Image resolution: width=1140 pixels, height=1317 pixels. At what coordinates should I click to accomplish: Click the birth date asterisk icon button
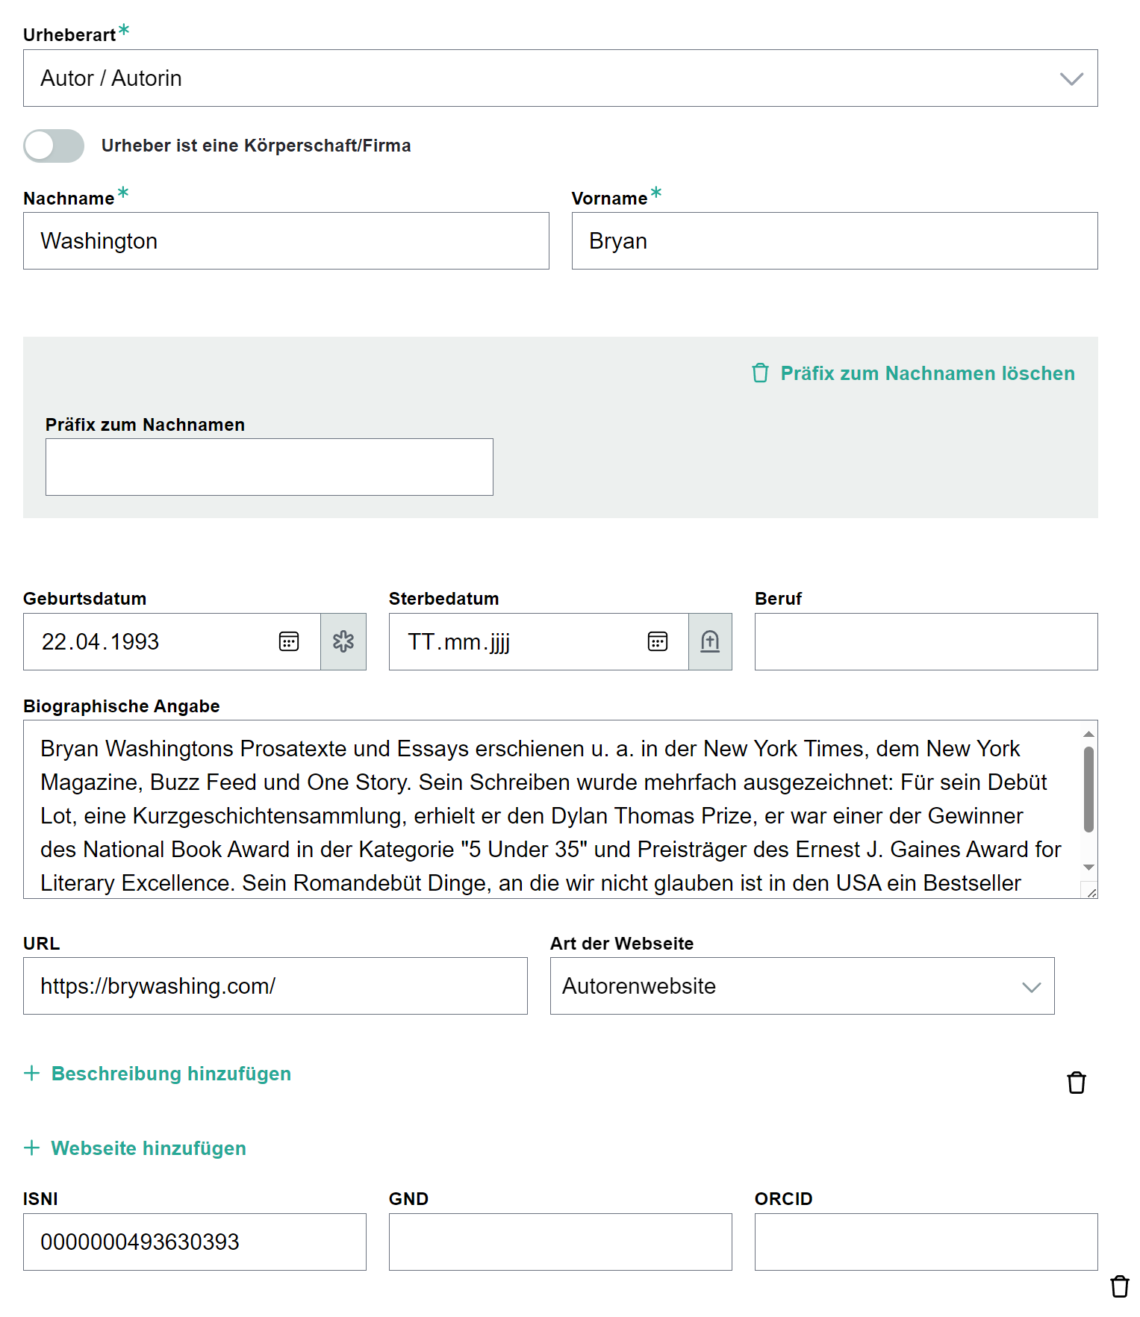pyautogui.click(x=343, y=642)
